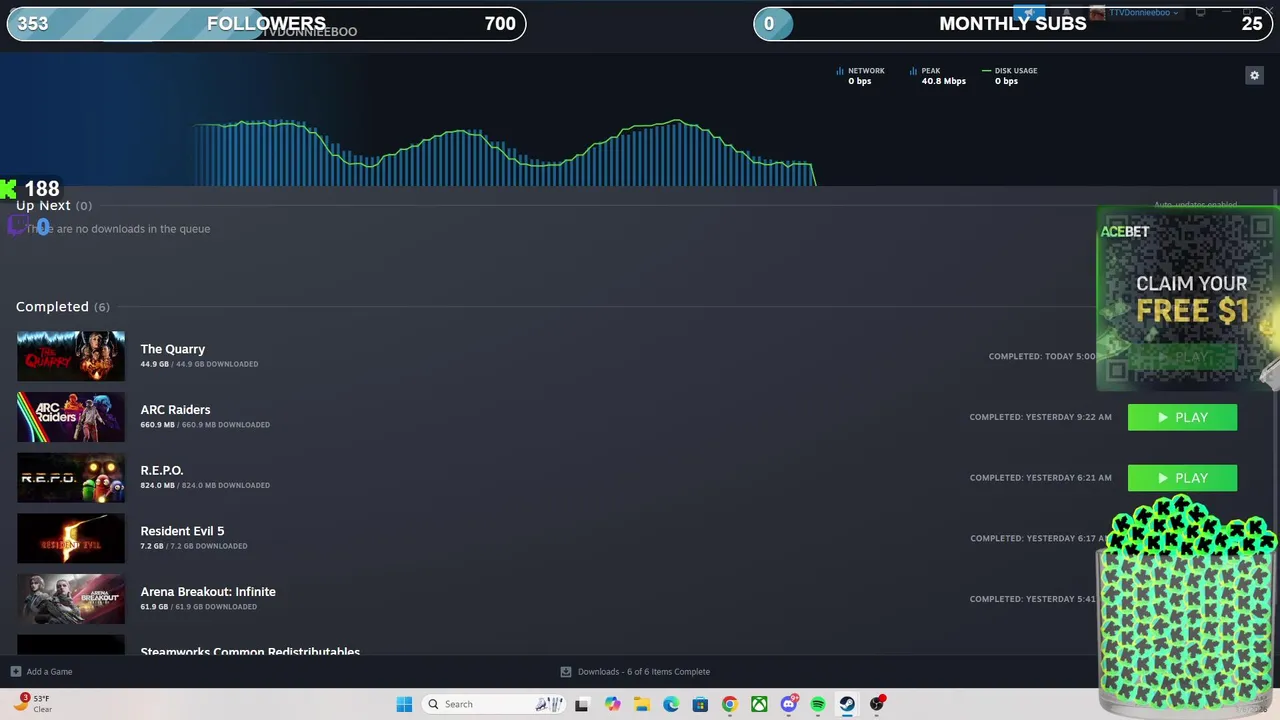Open Downloads status at bottom bar

point(635,672)
